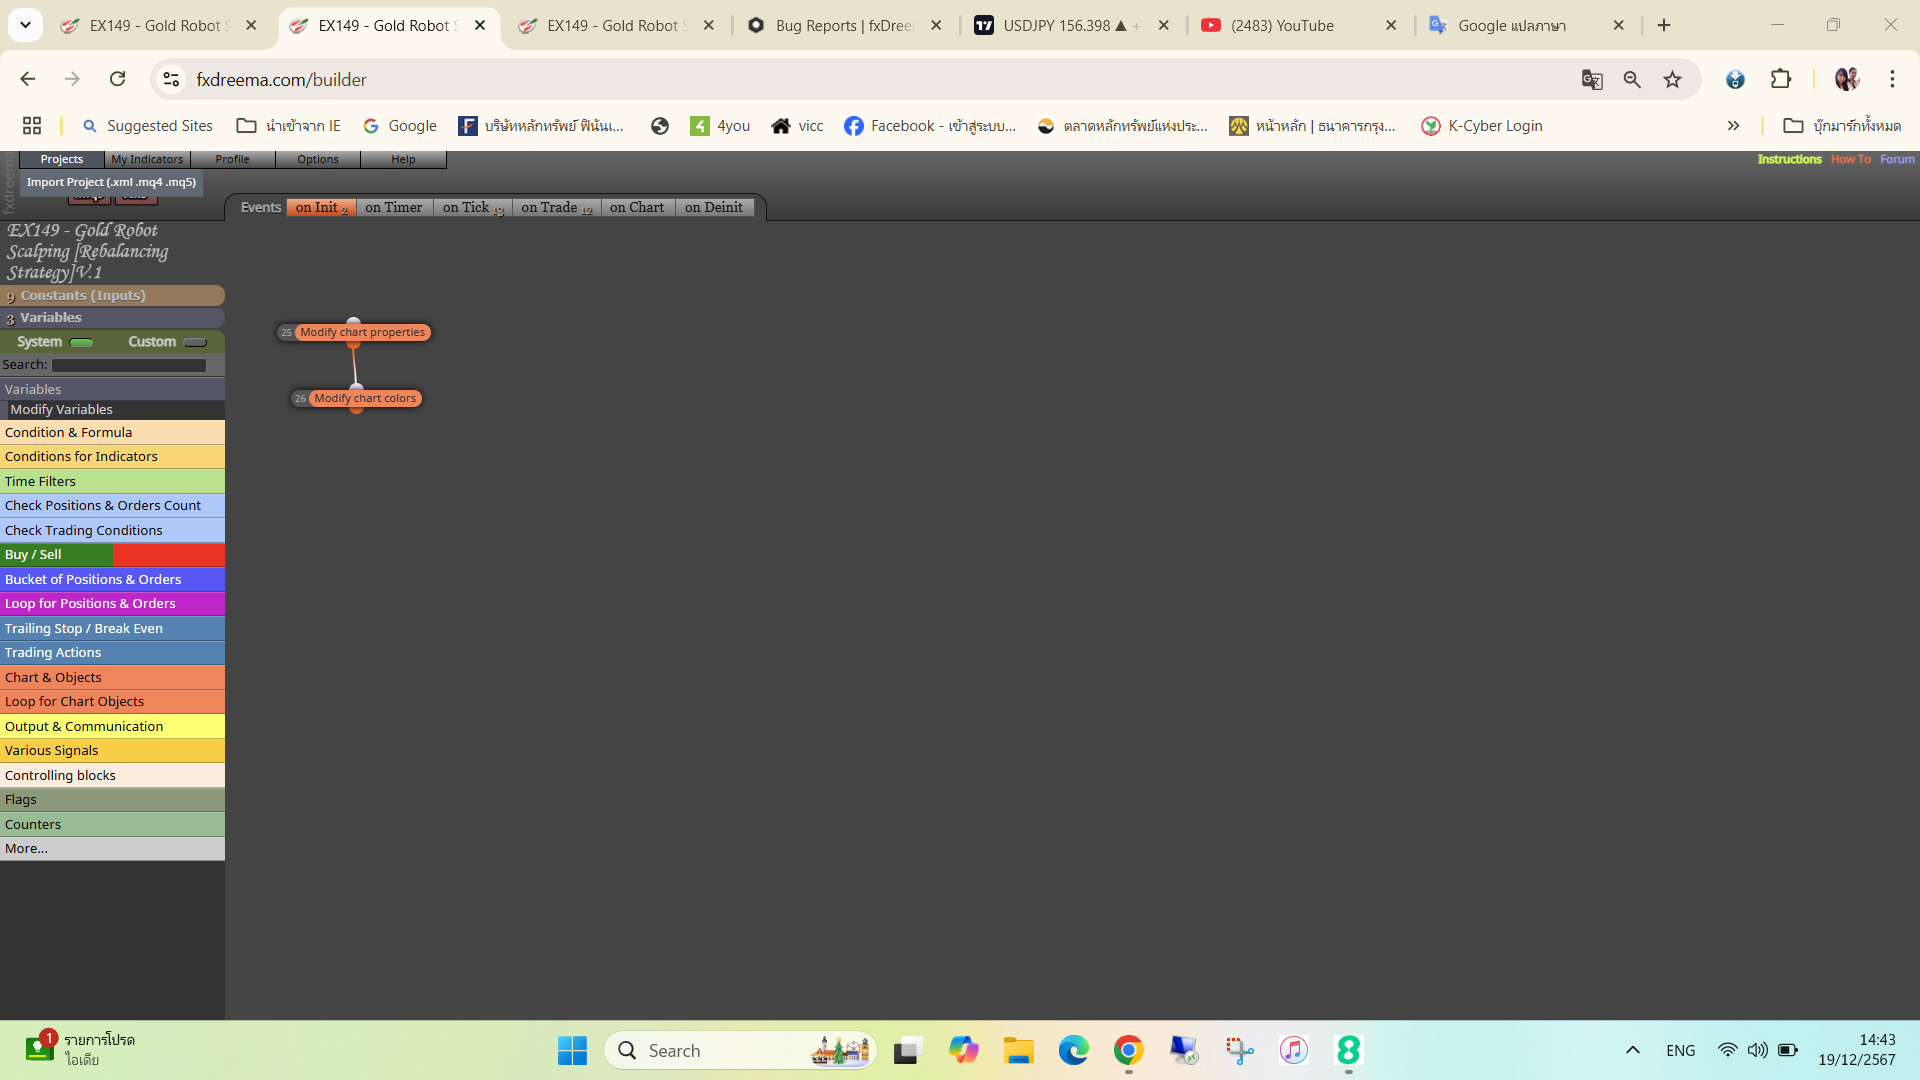Launch File Explorer from the taskbar
The width and height of the screenshot is (1920, 1080).
pyautogui.click(x=1018, y=1050)
